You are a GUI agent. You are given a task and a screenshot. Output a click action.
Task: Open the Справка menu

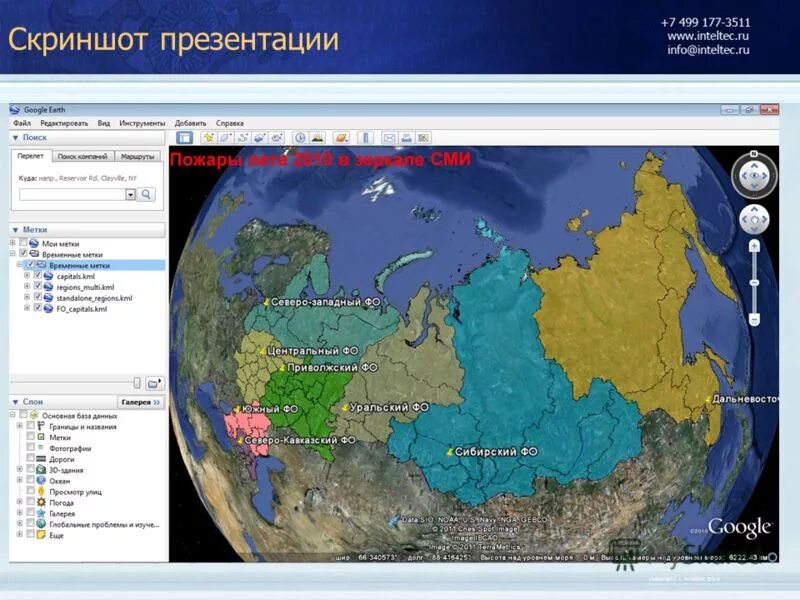pos(230,123)
